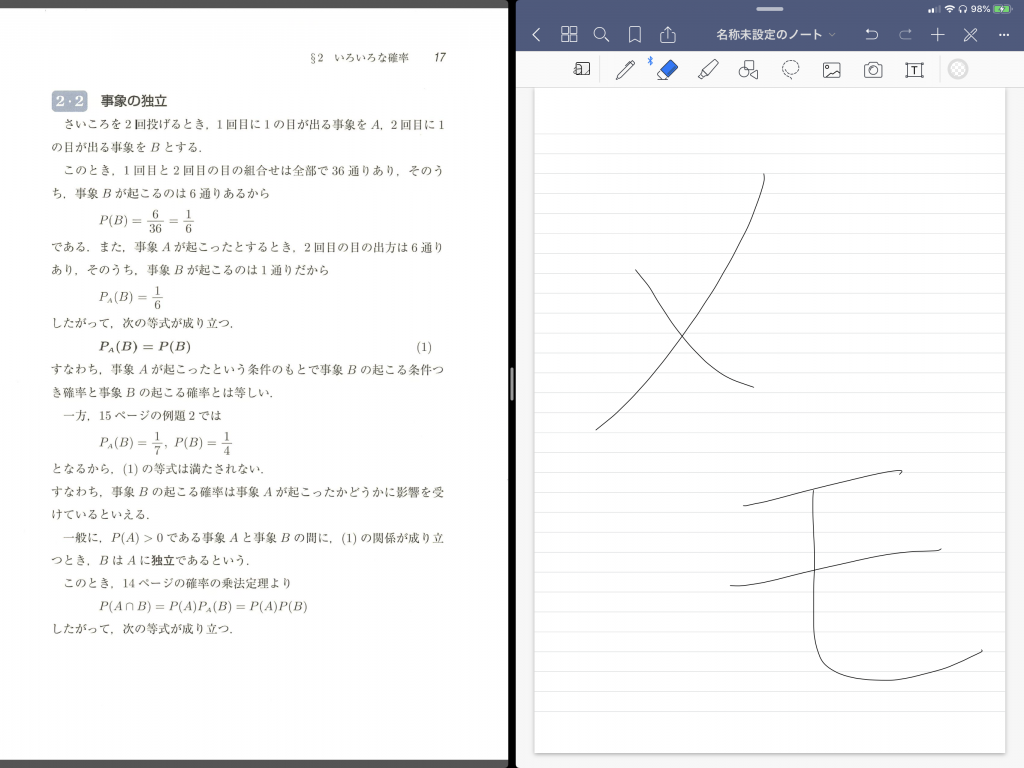Insert an image with the picture tool

pos(831,70)
